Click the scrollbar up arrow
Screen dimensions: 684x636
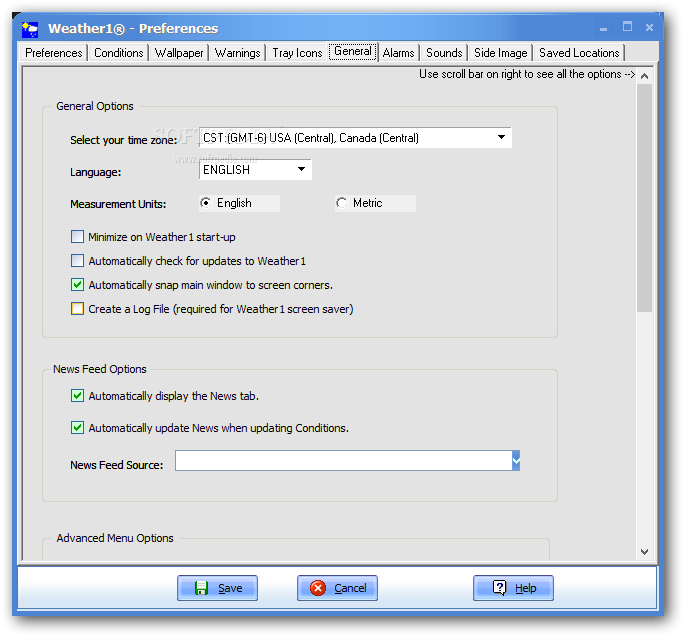click(x=644, y=76)
